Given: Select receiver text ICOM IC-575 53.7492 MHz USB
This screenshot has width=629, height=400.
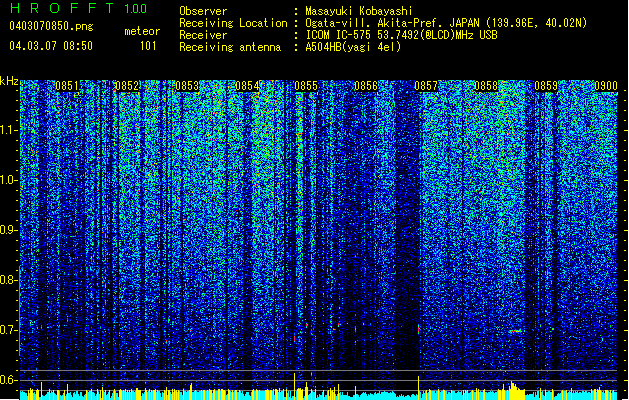Looking at the screenshot, I should [x=401, y=35].
